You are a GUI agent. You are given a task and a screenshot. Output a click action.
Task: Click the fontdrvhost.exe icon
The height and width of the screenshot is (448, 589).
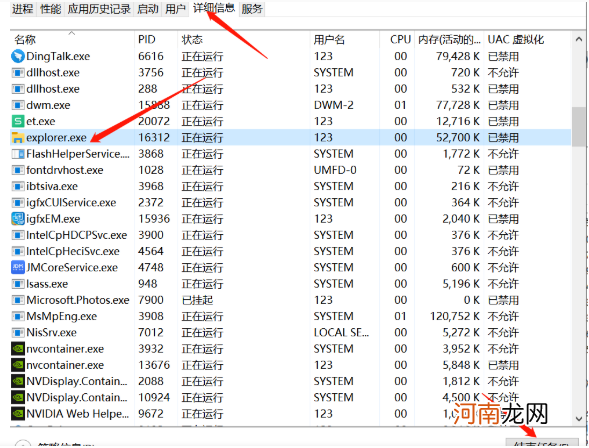[x=18, y=170]
